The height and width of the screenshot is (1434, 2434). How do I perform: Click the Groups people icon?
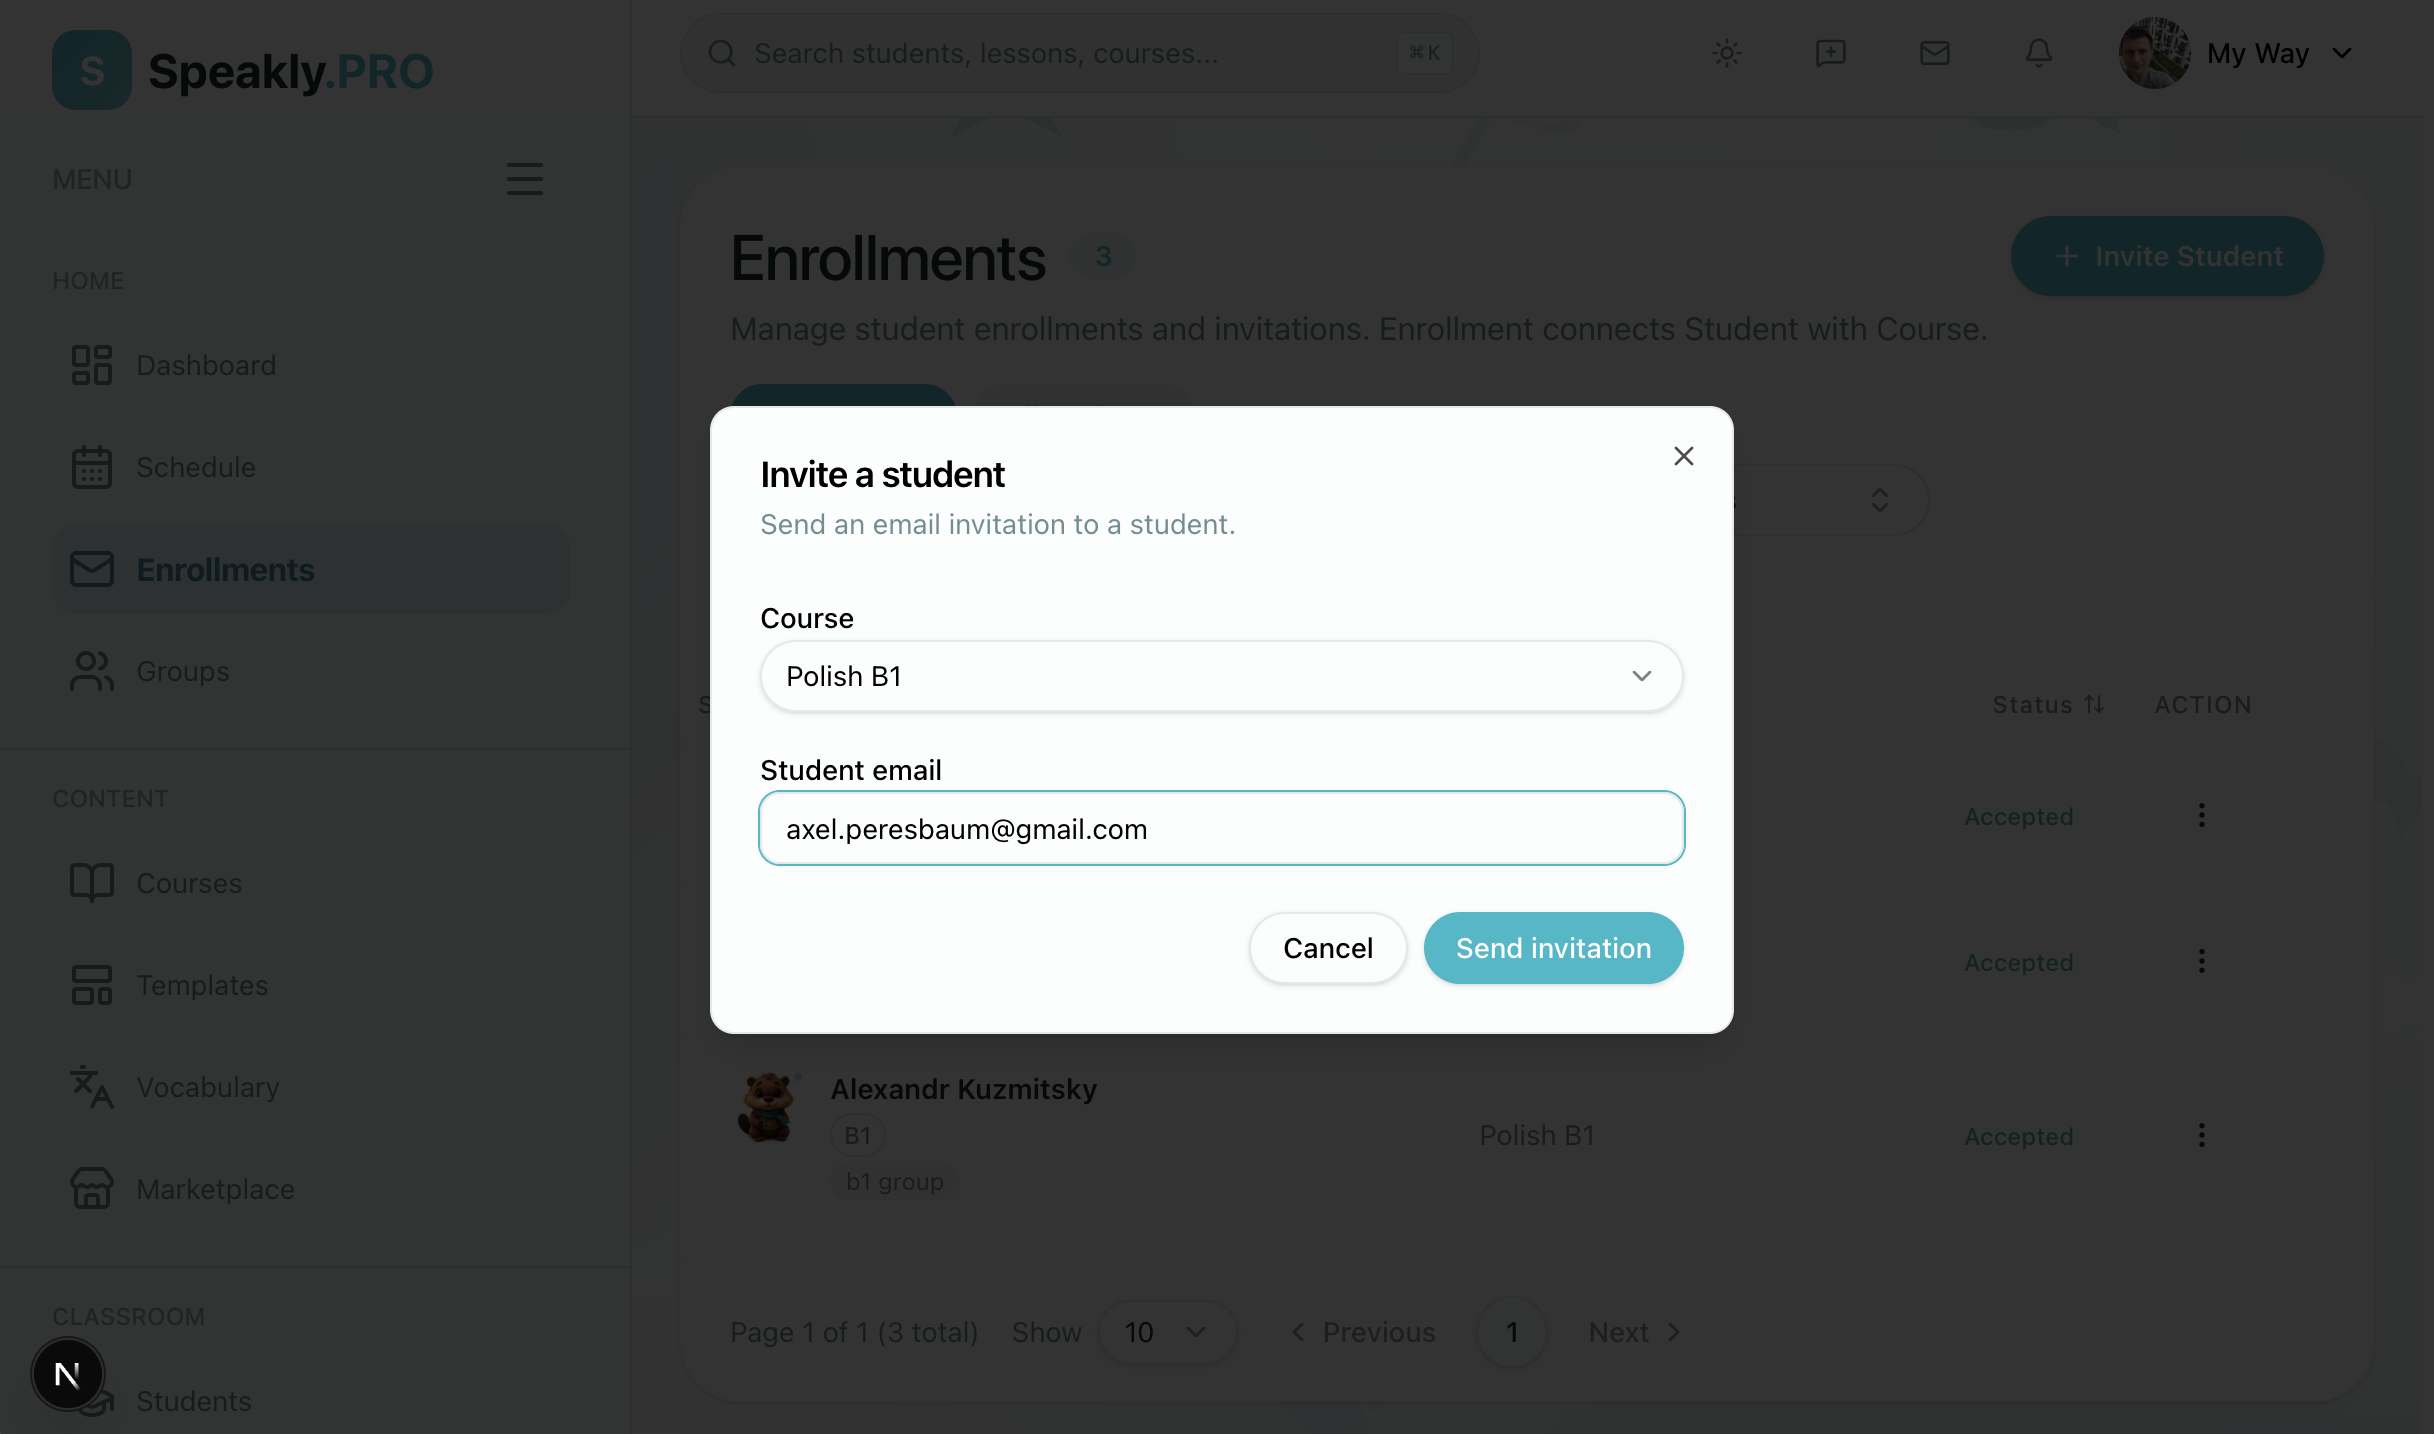[92, 671]
